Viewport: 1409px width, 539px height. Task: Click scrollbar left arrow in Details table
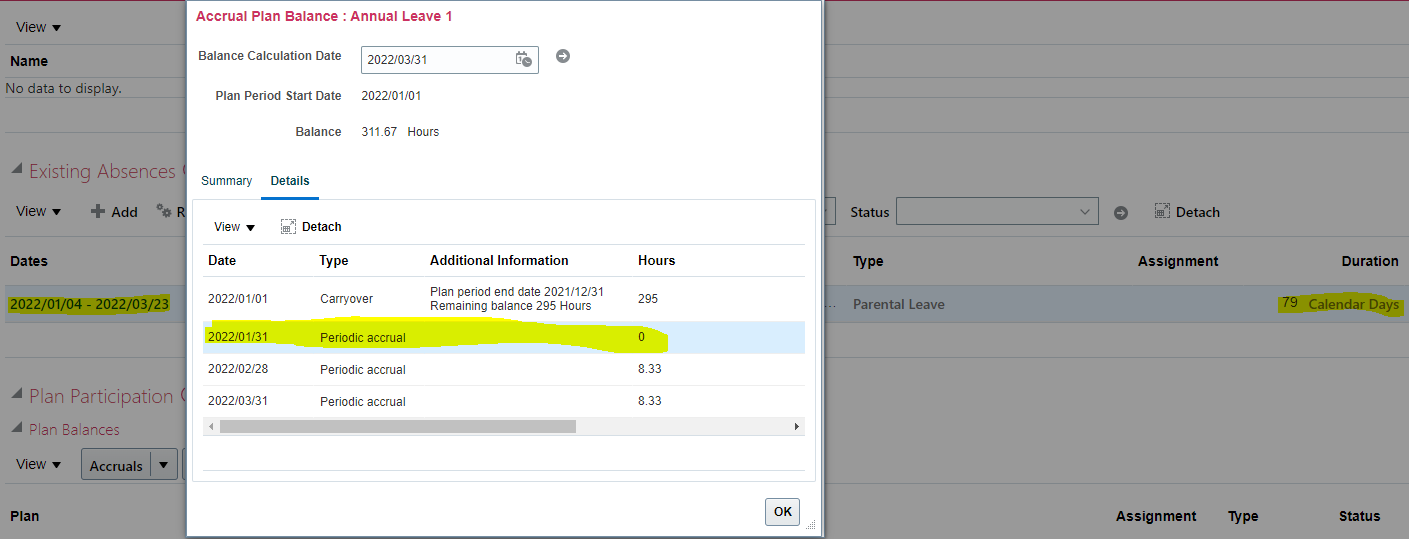point(210,426)
